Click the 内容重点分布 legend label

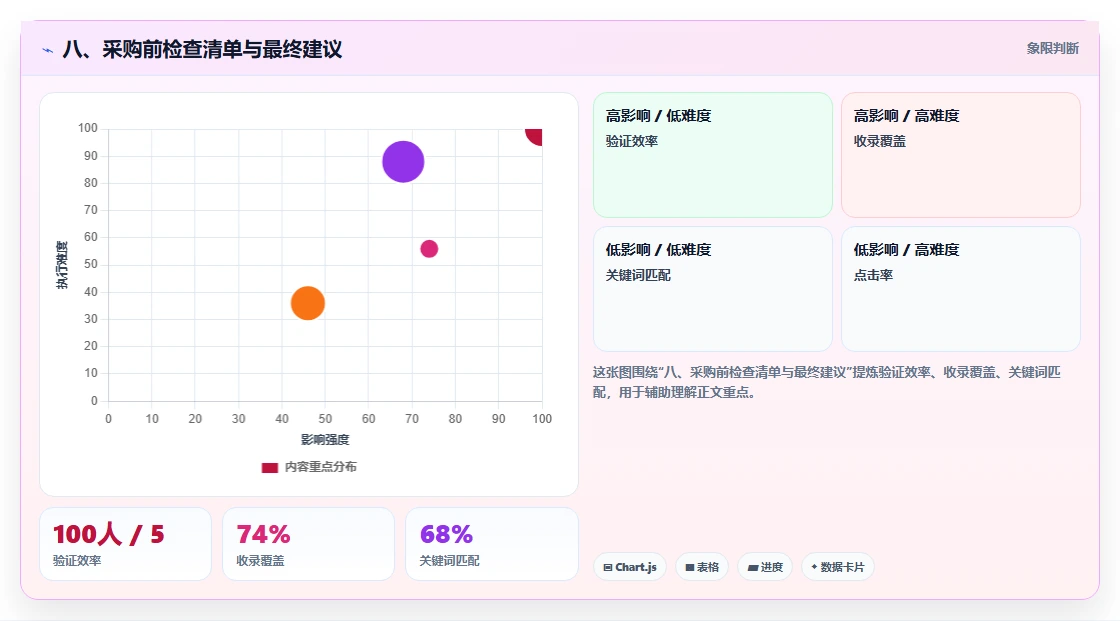(321, 467)
